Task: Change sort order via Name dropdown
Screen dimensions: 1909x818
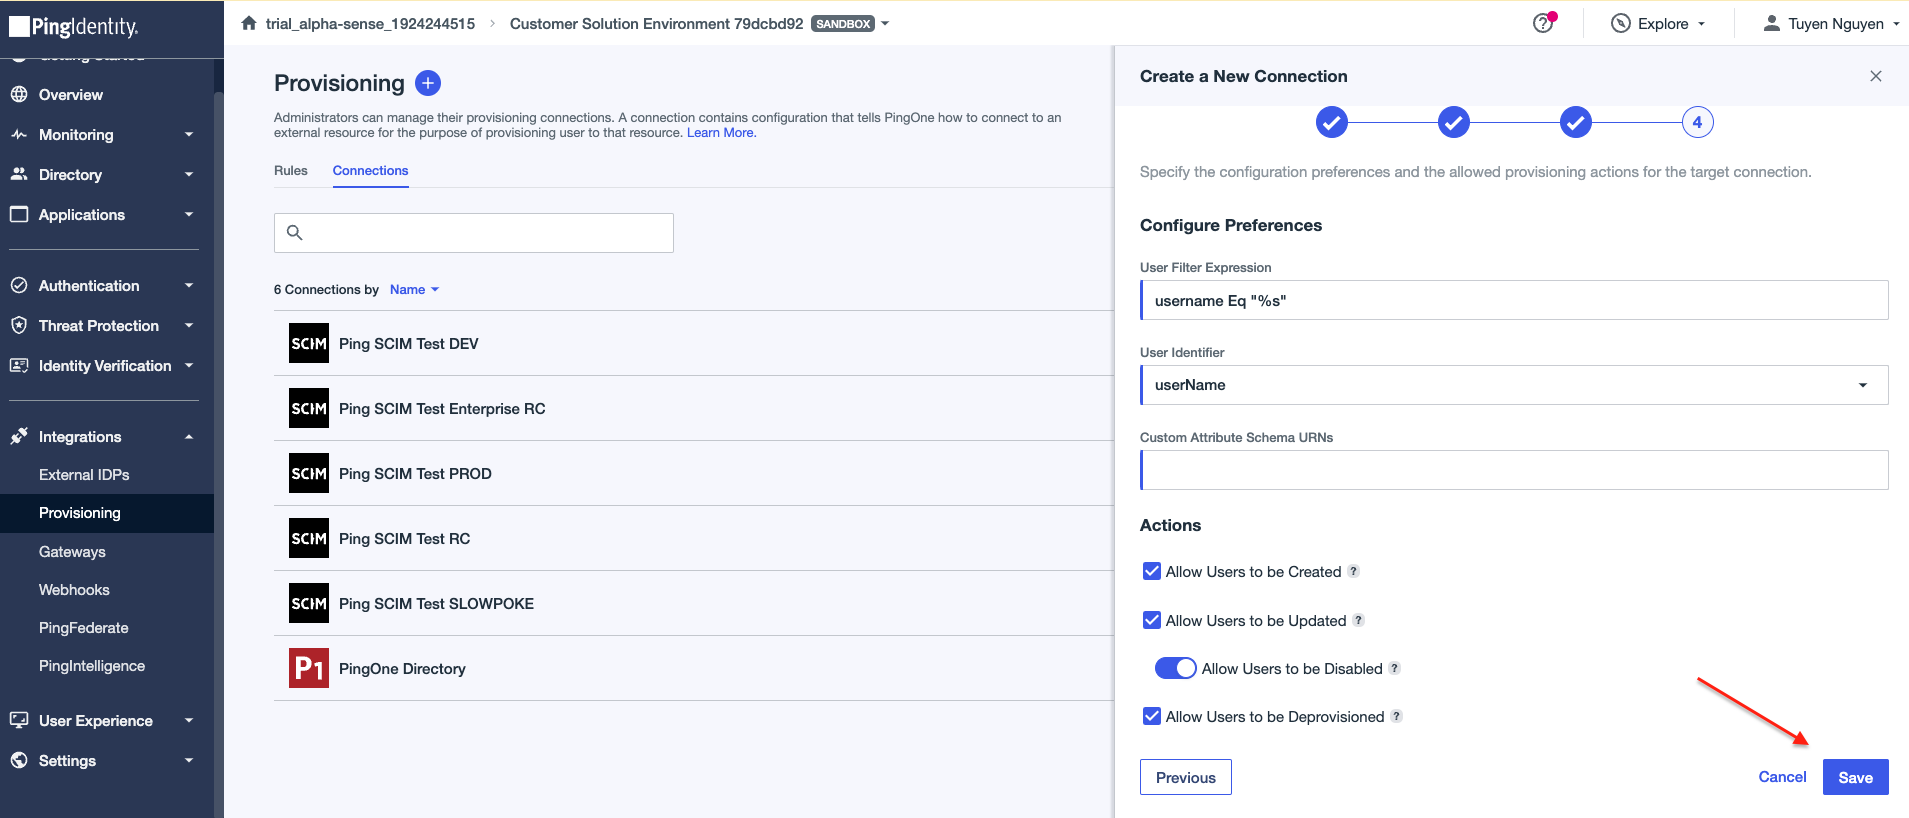Action: click(414, 289)
